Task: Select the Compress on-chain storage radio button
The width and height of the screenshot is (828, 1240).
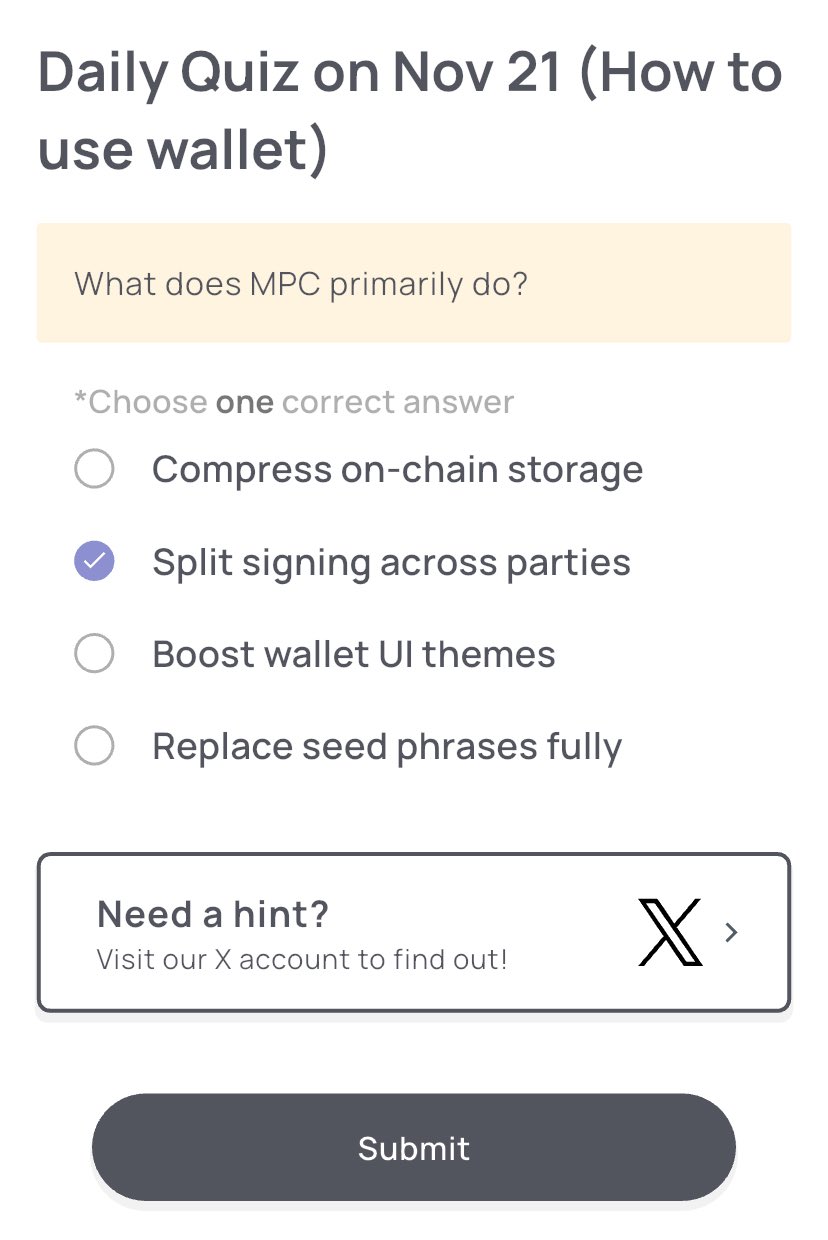Action: pos(95,469)
